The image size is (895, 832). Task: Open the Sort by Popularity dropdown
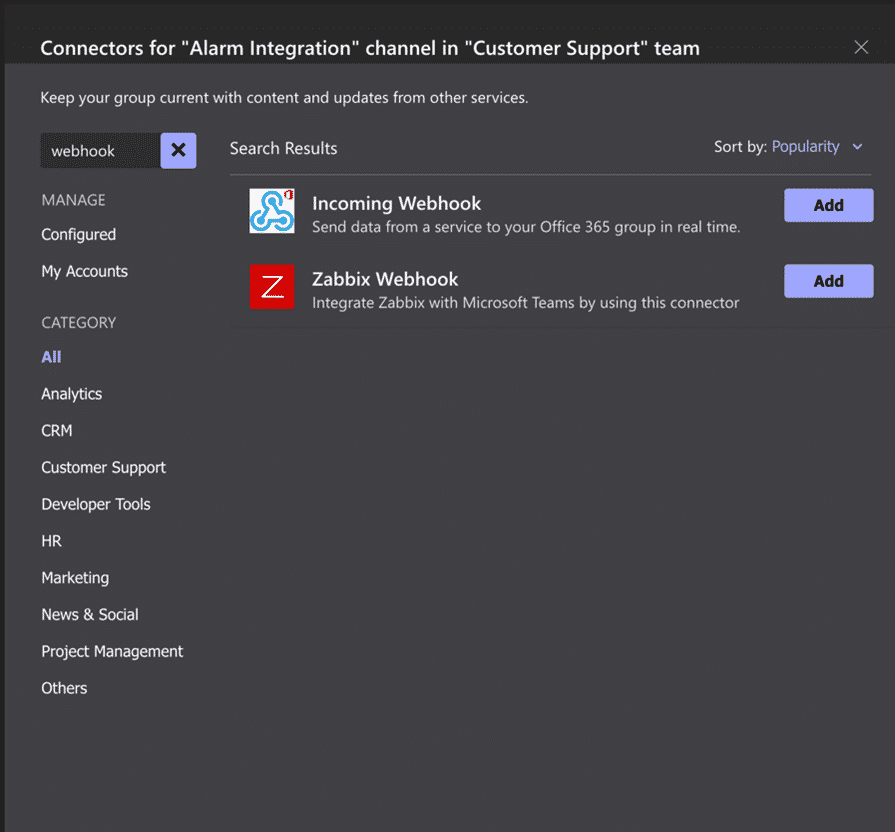tap(816, 147)
